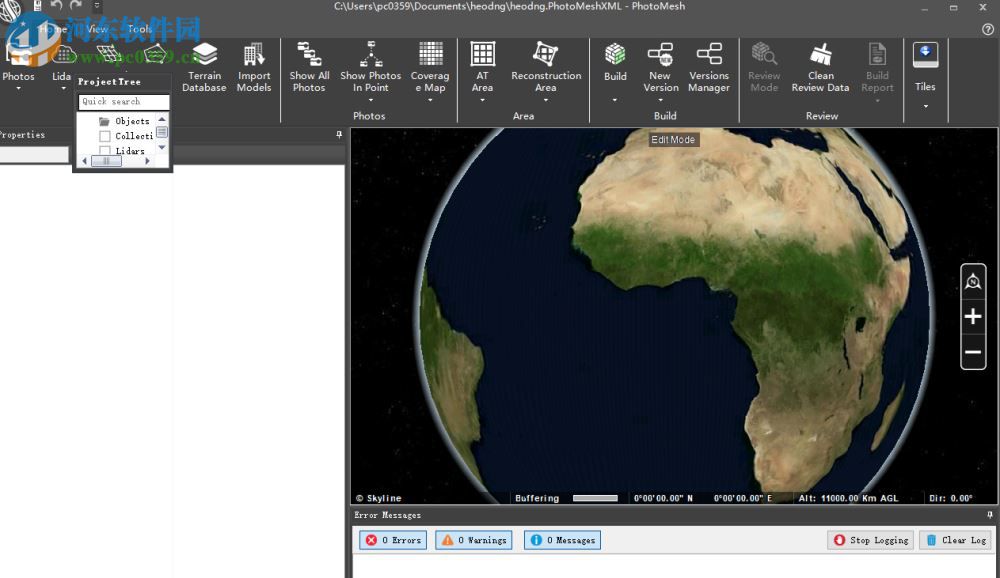Toggle the Lidars checkbox in ProjectTree

(x=105, y=151)
